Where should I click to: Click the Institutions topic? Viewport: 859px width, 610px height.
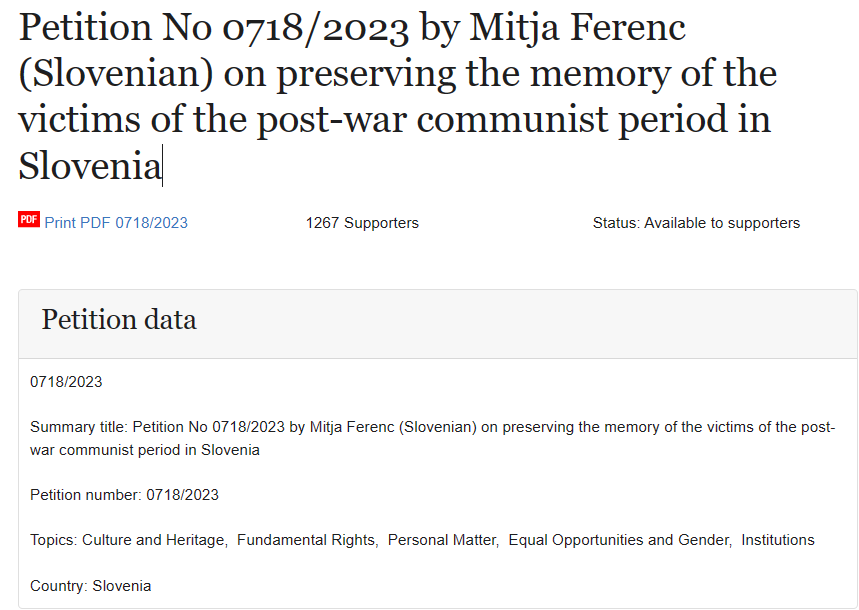[x=778, y=540]
